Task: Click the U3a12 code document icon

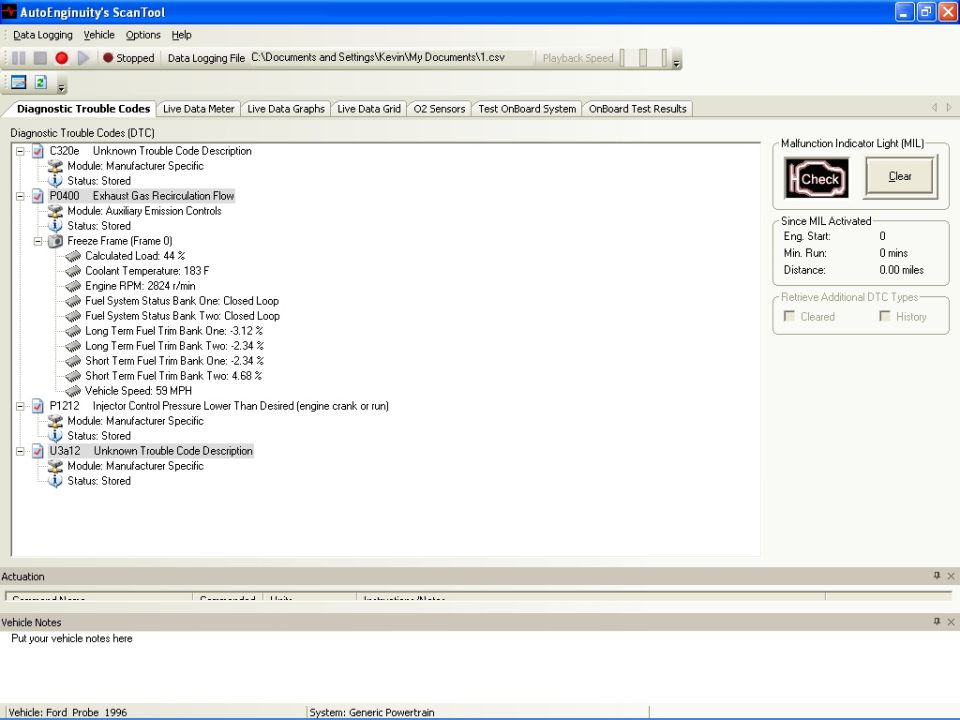Action: pyautogui.click(x=37, y=451)
